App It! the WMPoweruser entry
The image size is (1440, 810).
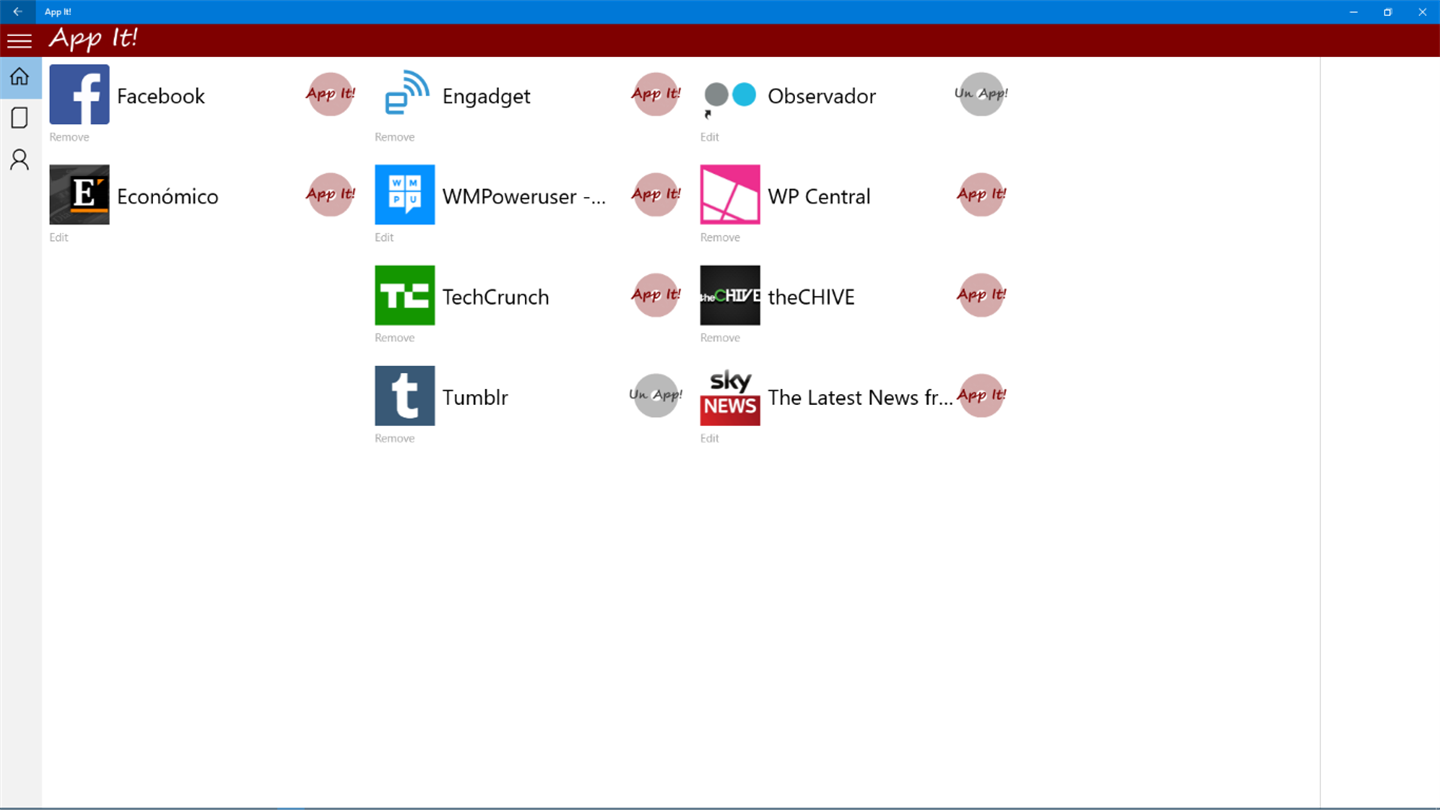coord(656,194)
